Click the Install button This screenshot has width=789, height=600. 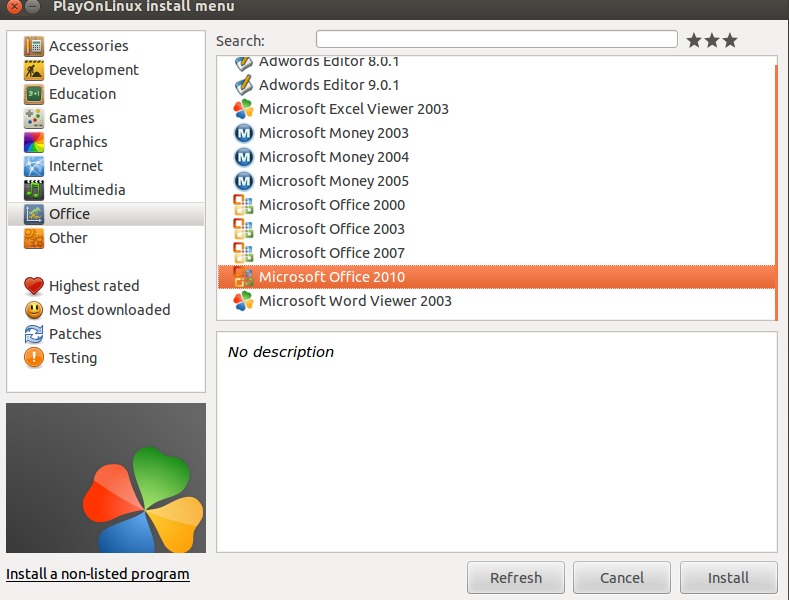click(729, 577)
